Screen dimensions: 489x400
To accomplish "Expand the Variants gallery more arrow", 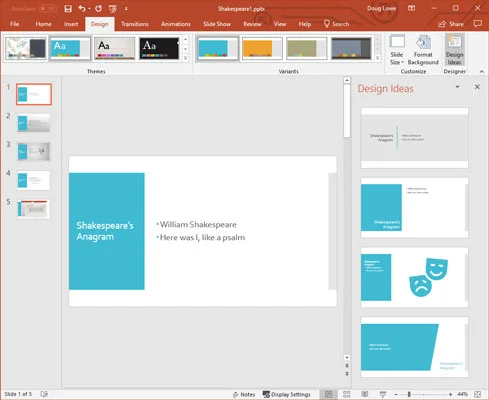I will 378,58.
